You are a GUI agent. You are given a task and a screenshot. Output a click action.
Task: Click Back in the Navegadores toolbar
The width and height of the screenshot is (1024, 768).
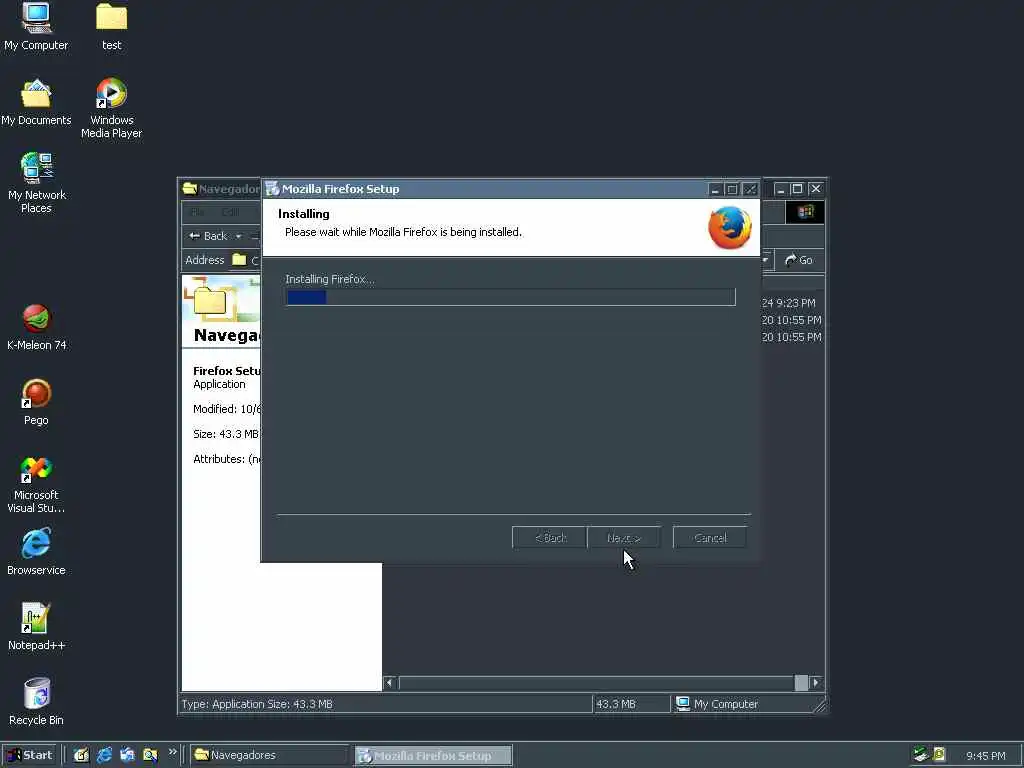(x=208, y=236)
